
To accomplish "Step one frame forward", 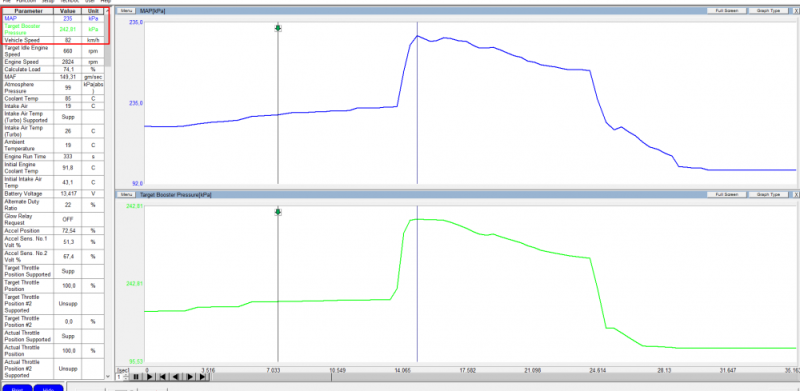I will click(x=189, y=377).
